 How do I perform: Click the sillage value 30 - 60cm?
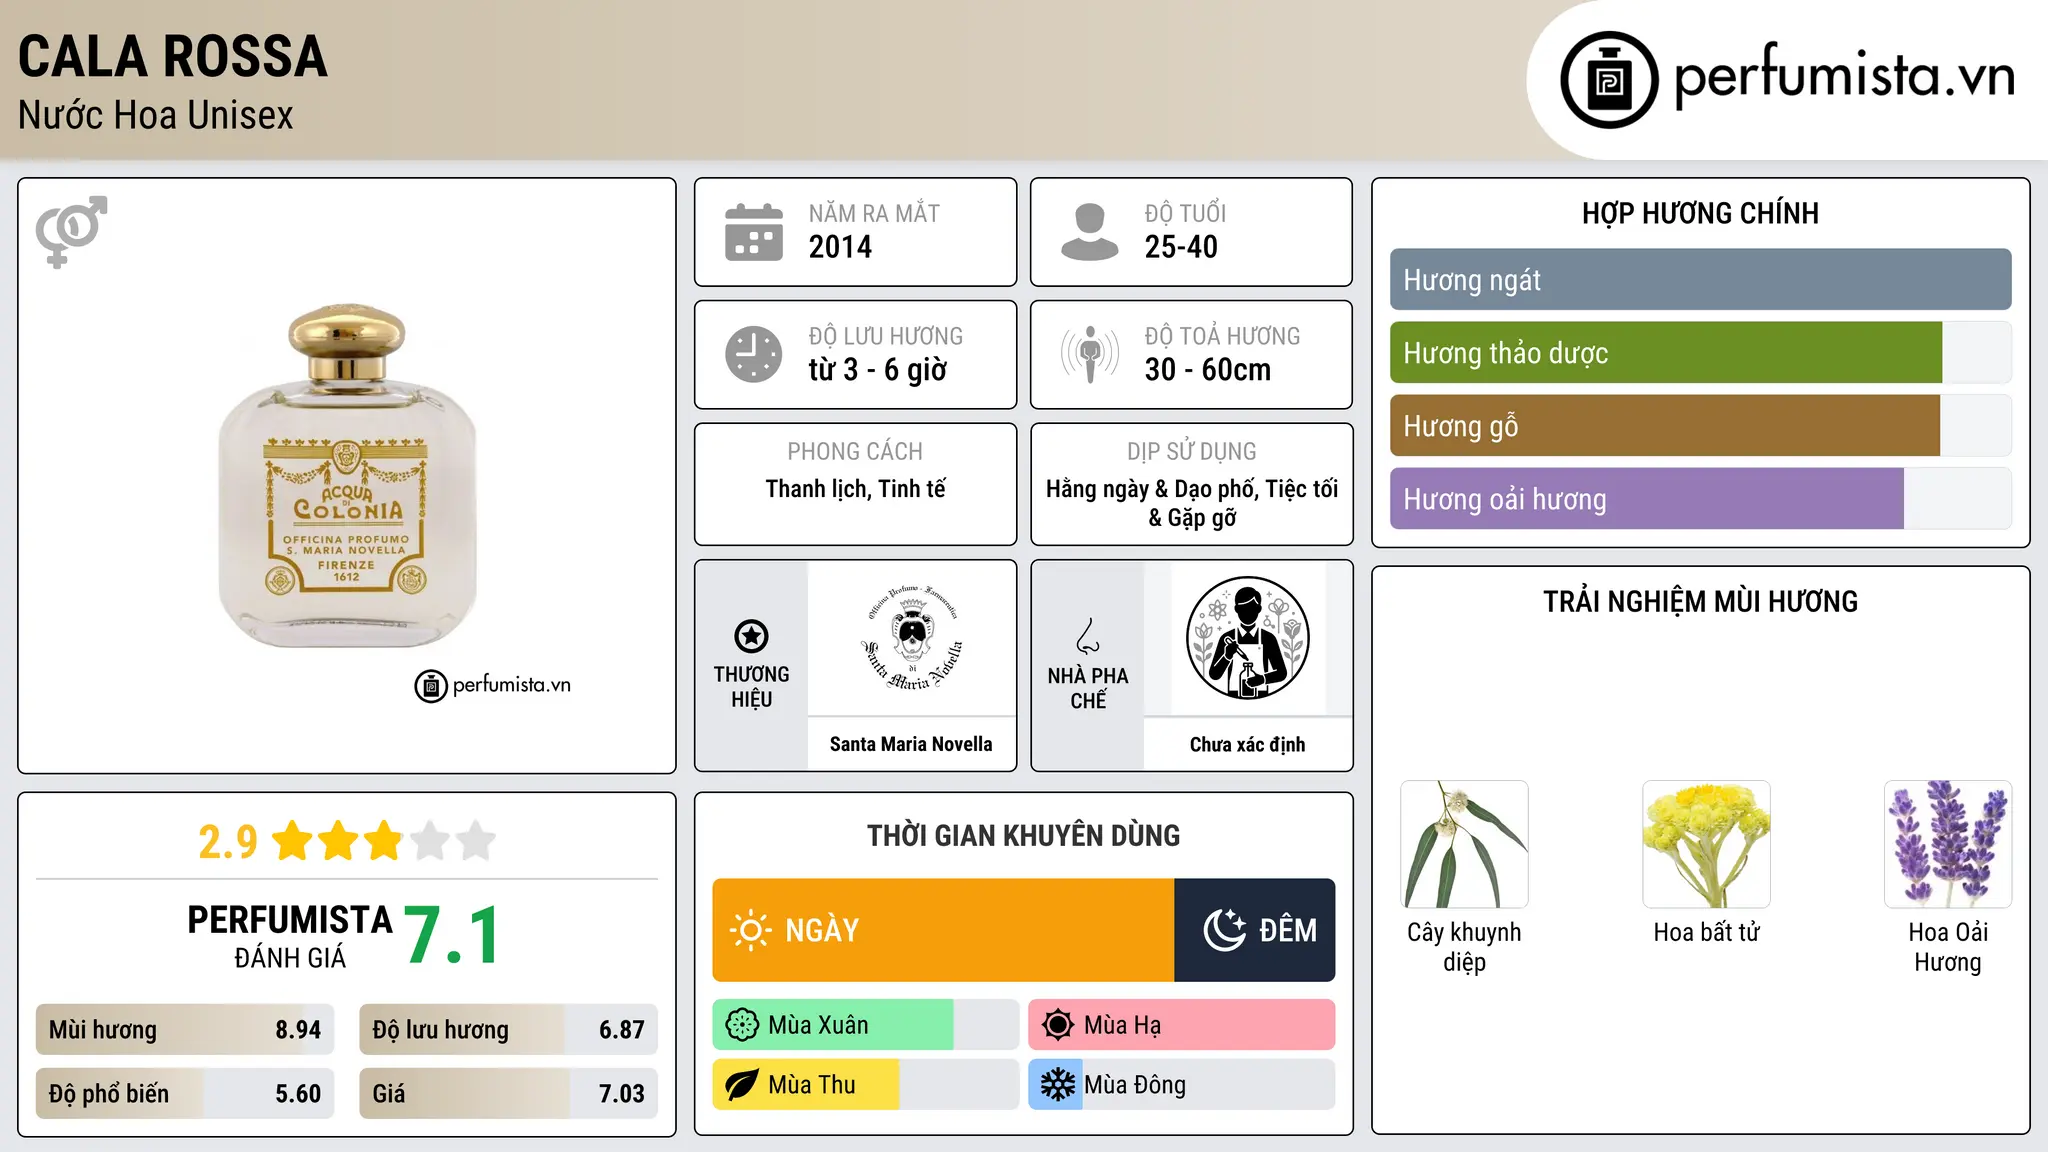click(1208, 370)
